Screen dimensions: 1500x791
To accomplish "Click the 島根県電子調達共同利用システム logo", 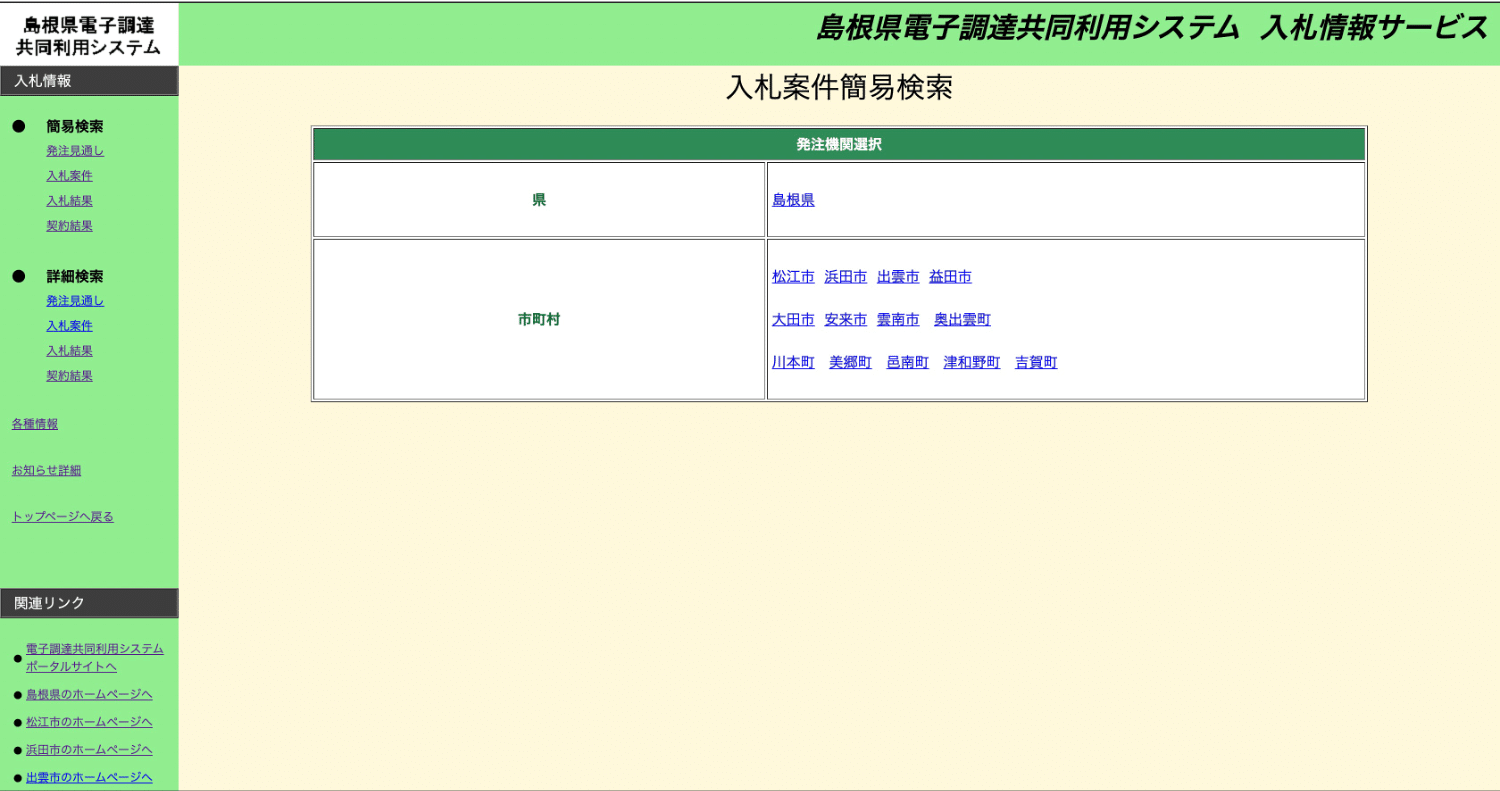I will 89,35.
